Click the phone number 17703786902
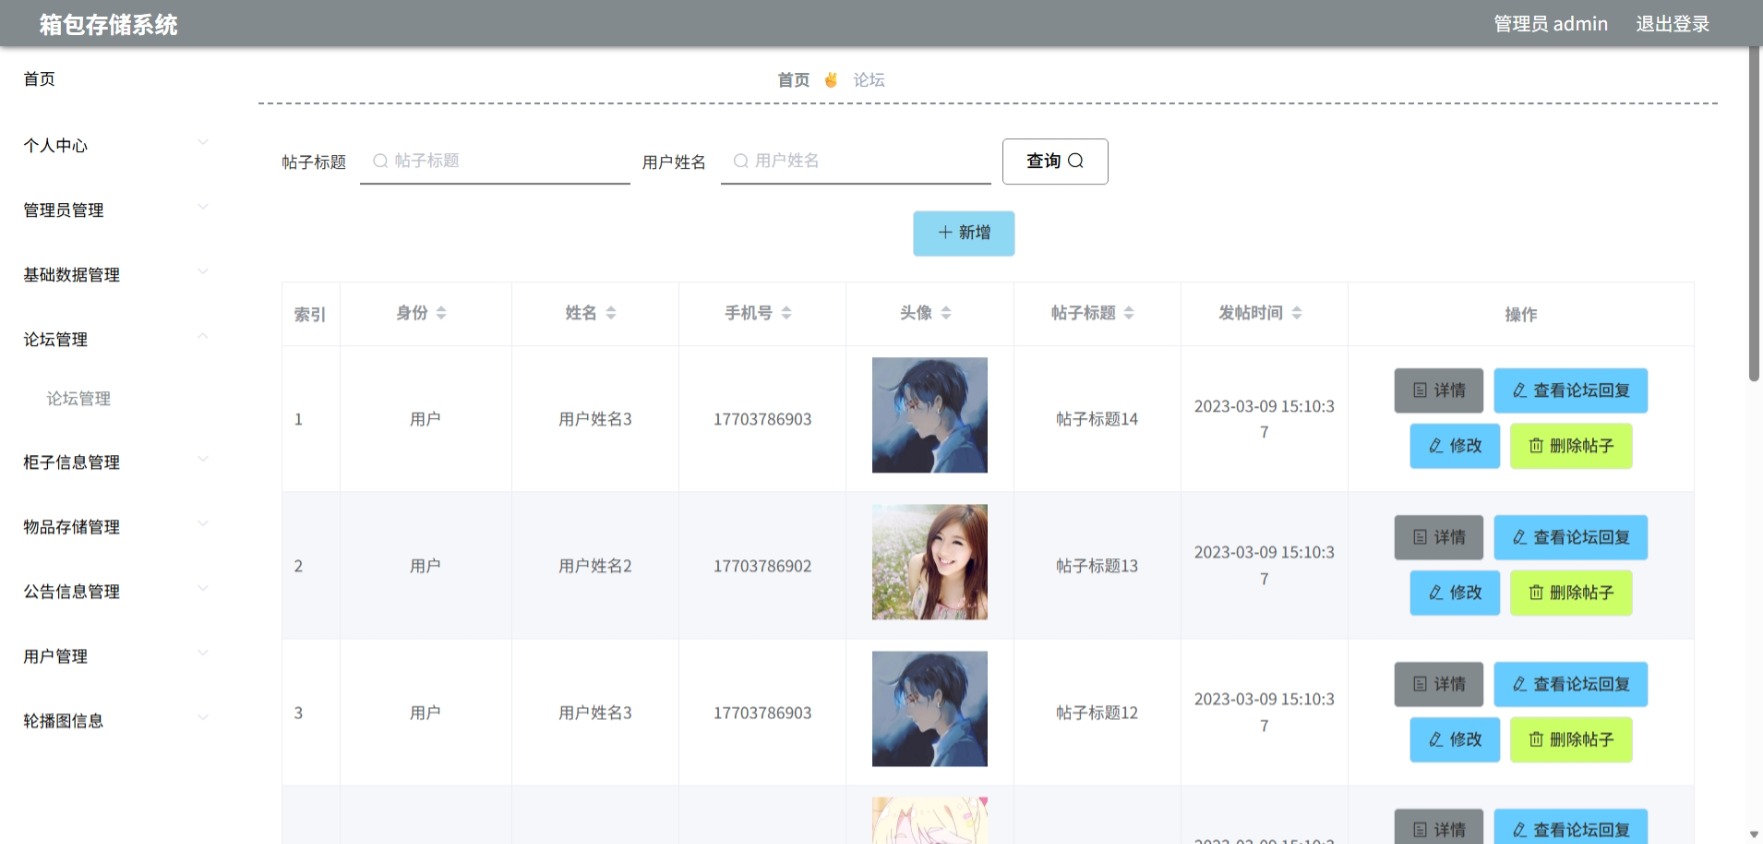This screenshot has height=844, width=1763. (763, 566)
